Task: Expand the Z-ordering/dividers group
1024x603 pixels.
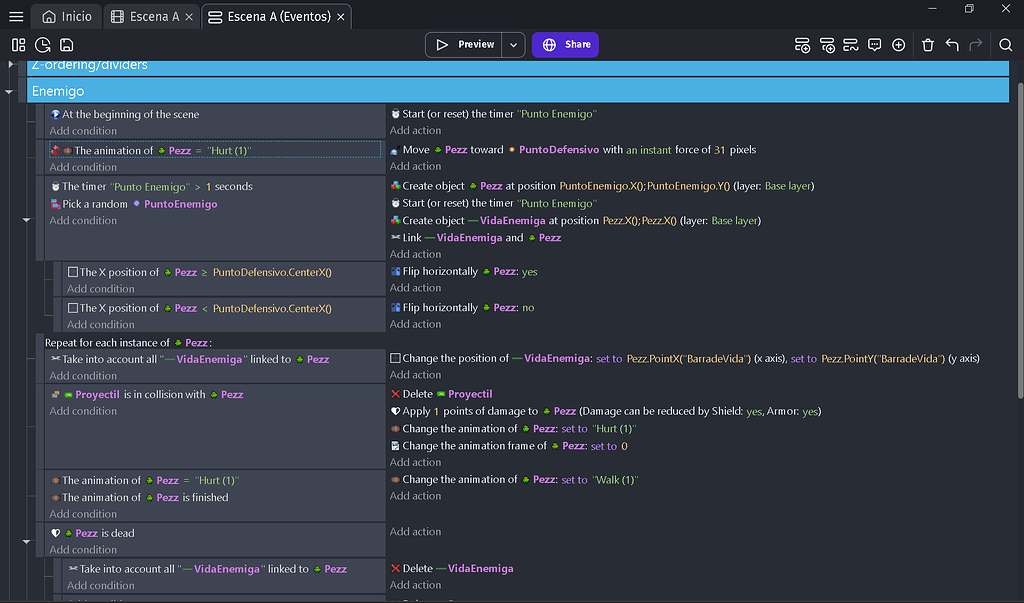Action: 9,65
